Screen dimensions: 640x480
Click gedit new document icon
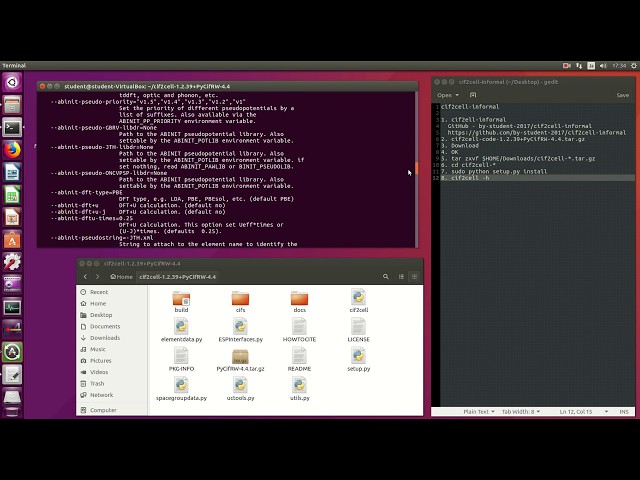pos(473,95)
